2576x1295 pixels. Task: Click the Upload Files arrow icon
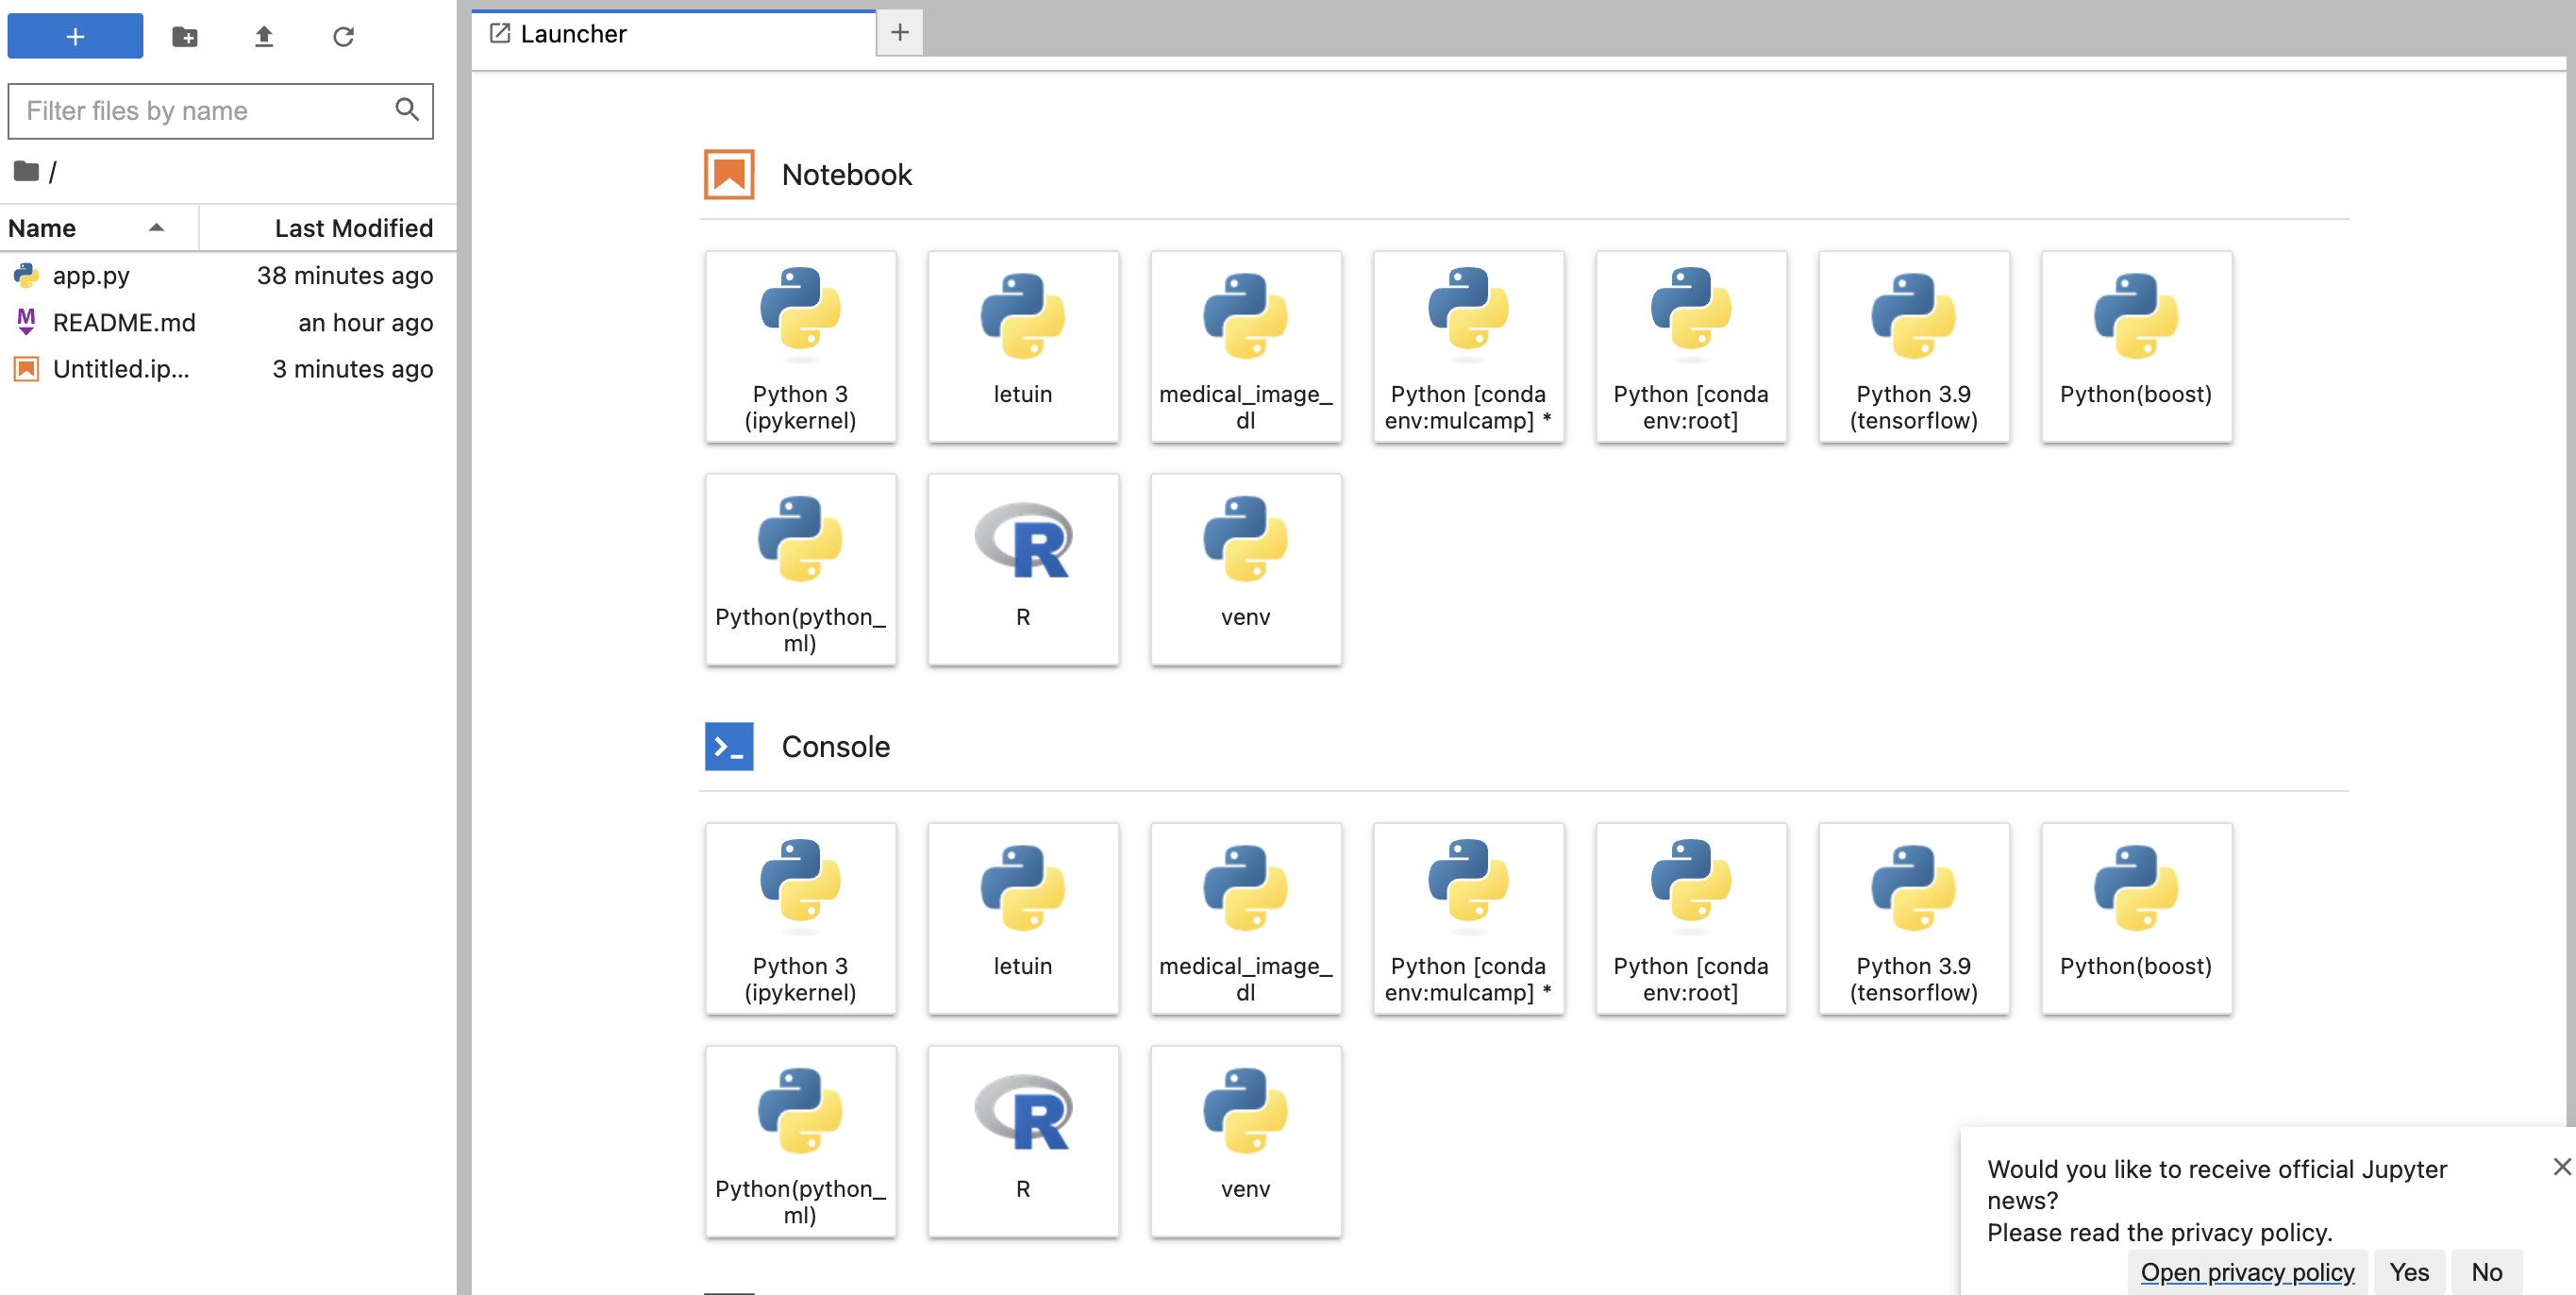[263, 37]
